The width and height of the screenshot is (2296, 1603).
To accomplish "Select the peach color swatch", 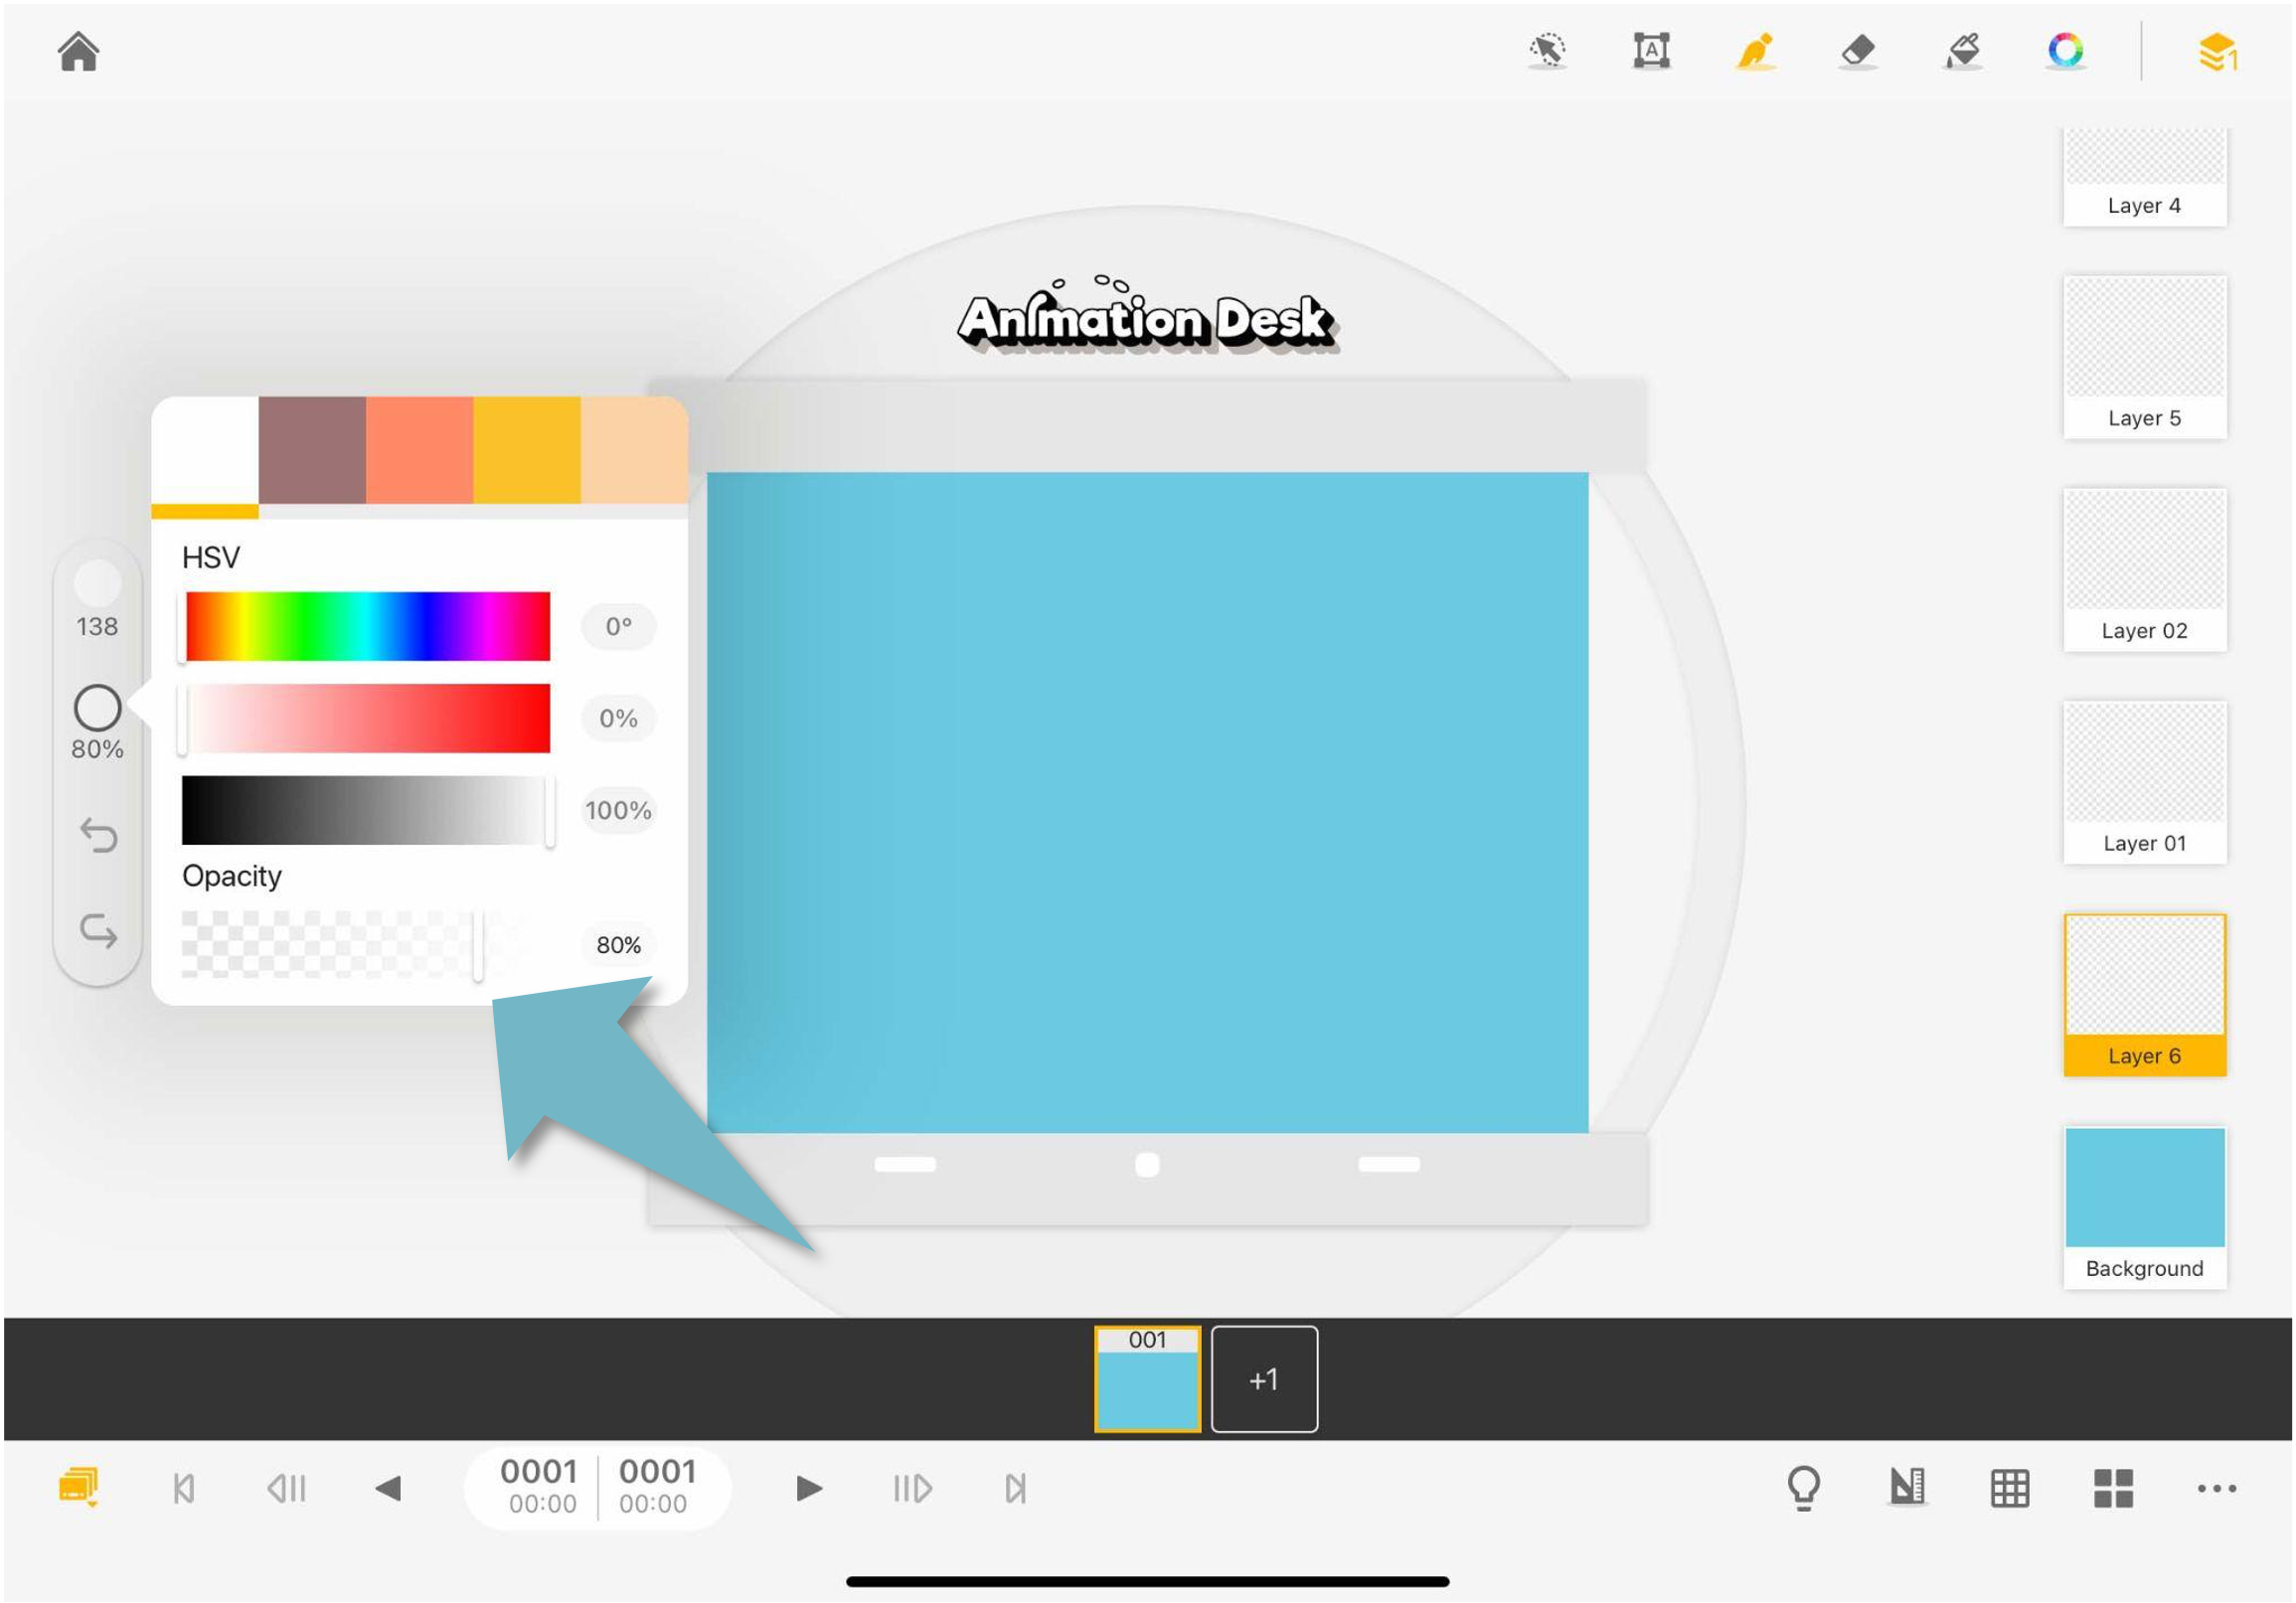I will click(634, 450).
